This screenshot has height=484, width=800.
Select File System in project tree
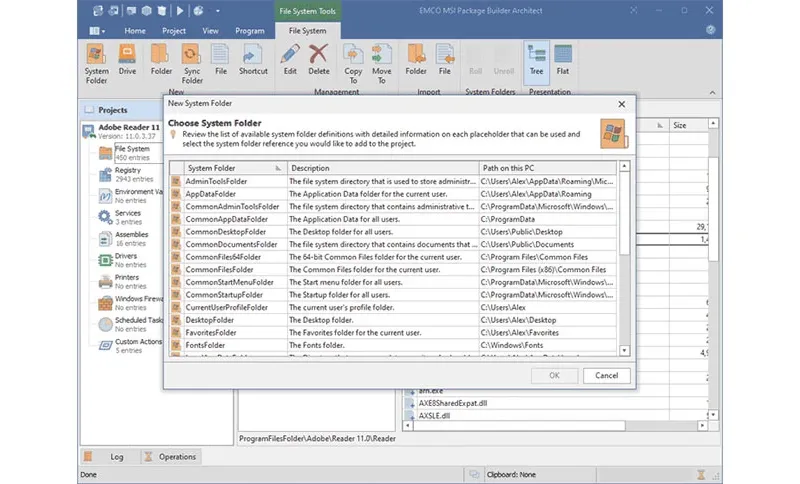click(132, 152)
